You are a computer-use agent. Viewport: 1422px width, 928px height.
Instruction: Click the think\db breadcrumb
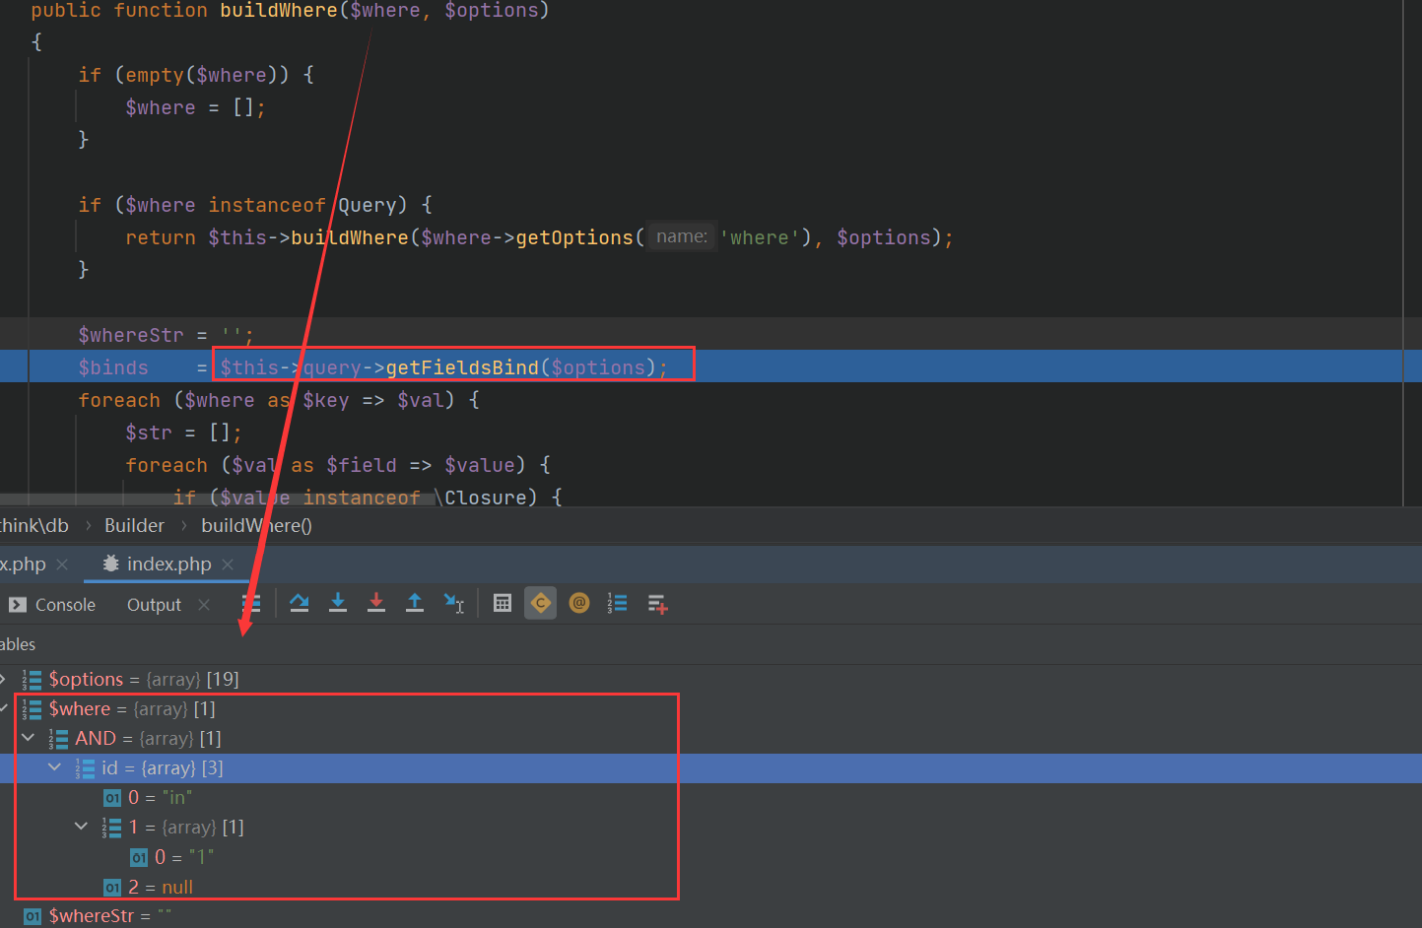click(34, 526)
